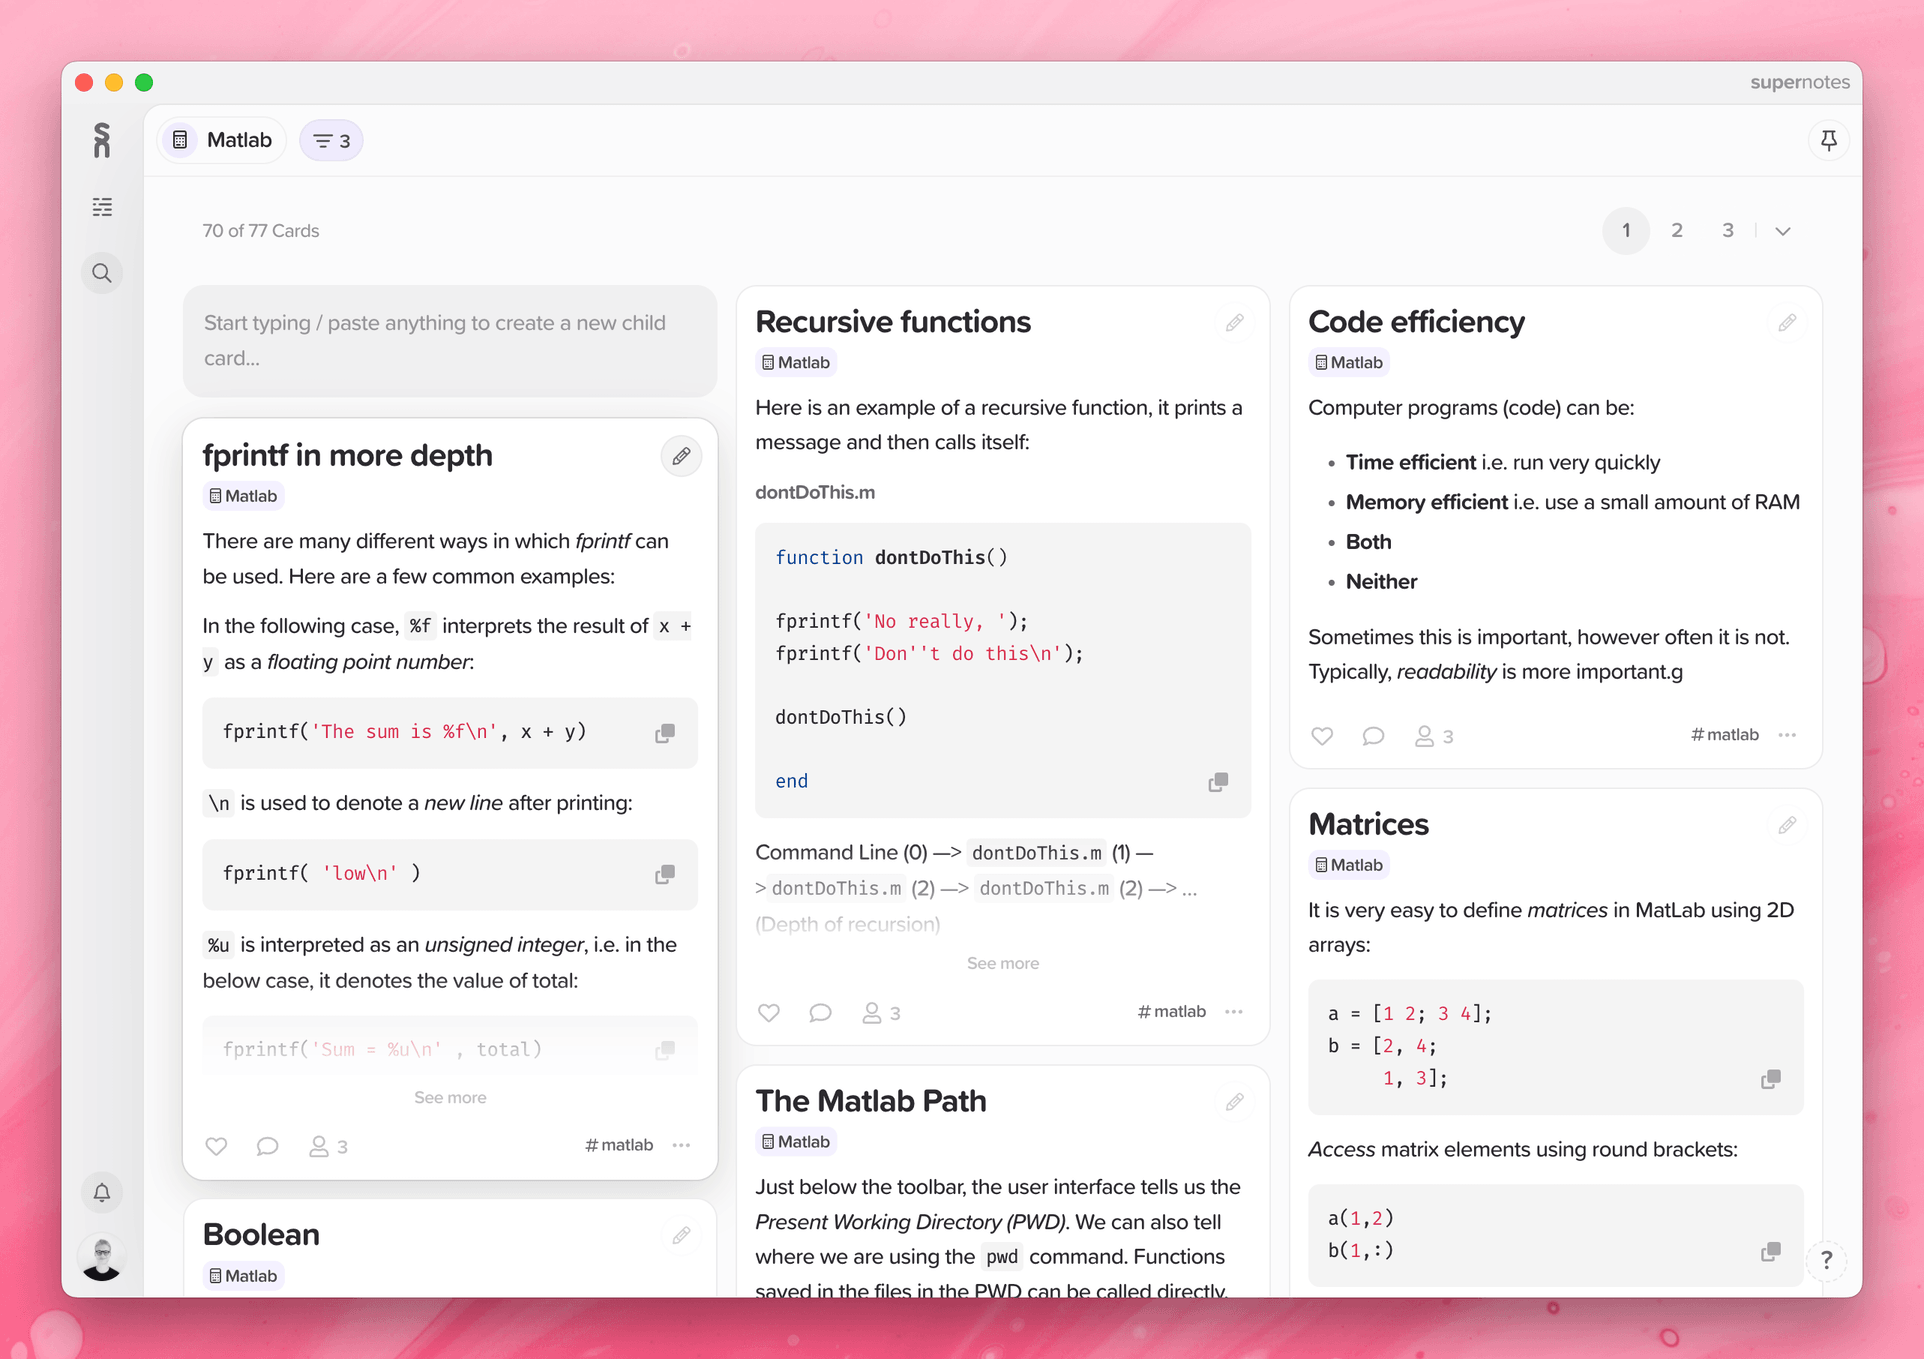The height and width of the screenshot is (1359, 1924).
Task: Copy the dontDoThis.m code block
Action: 1217,781
